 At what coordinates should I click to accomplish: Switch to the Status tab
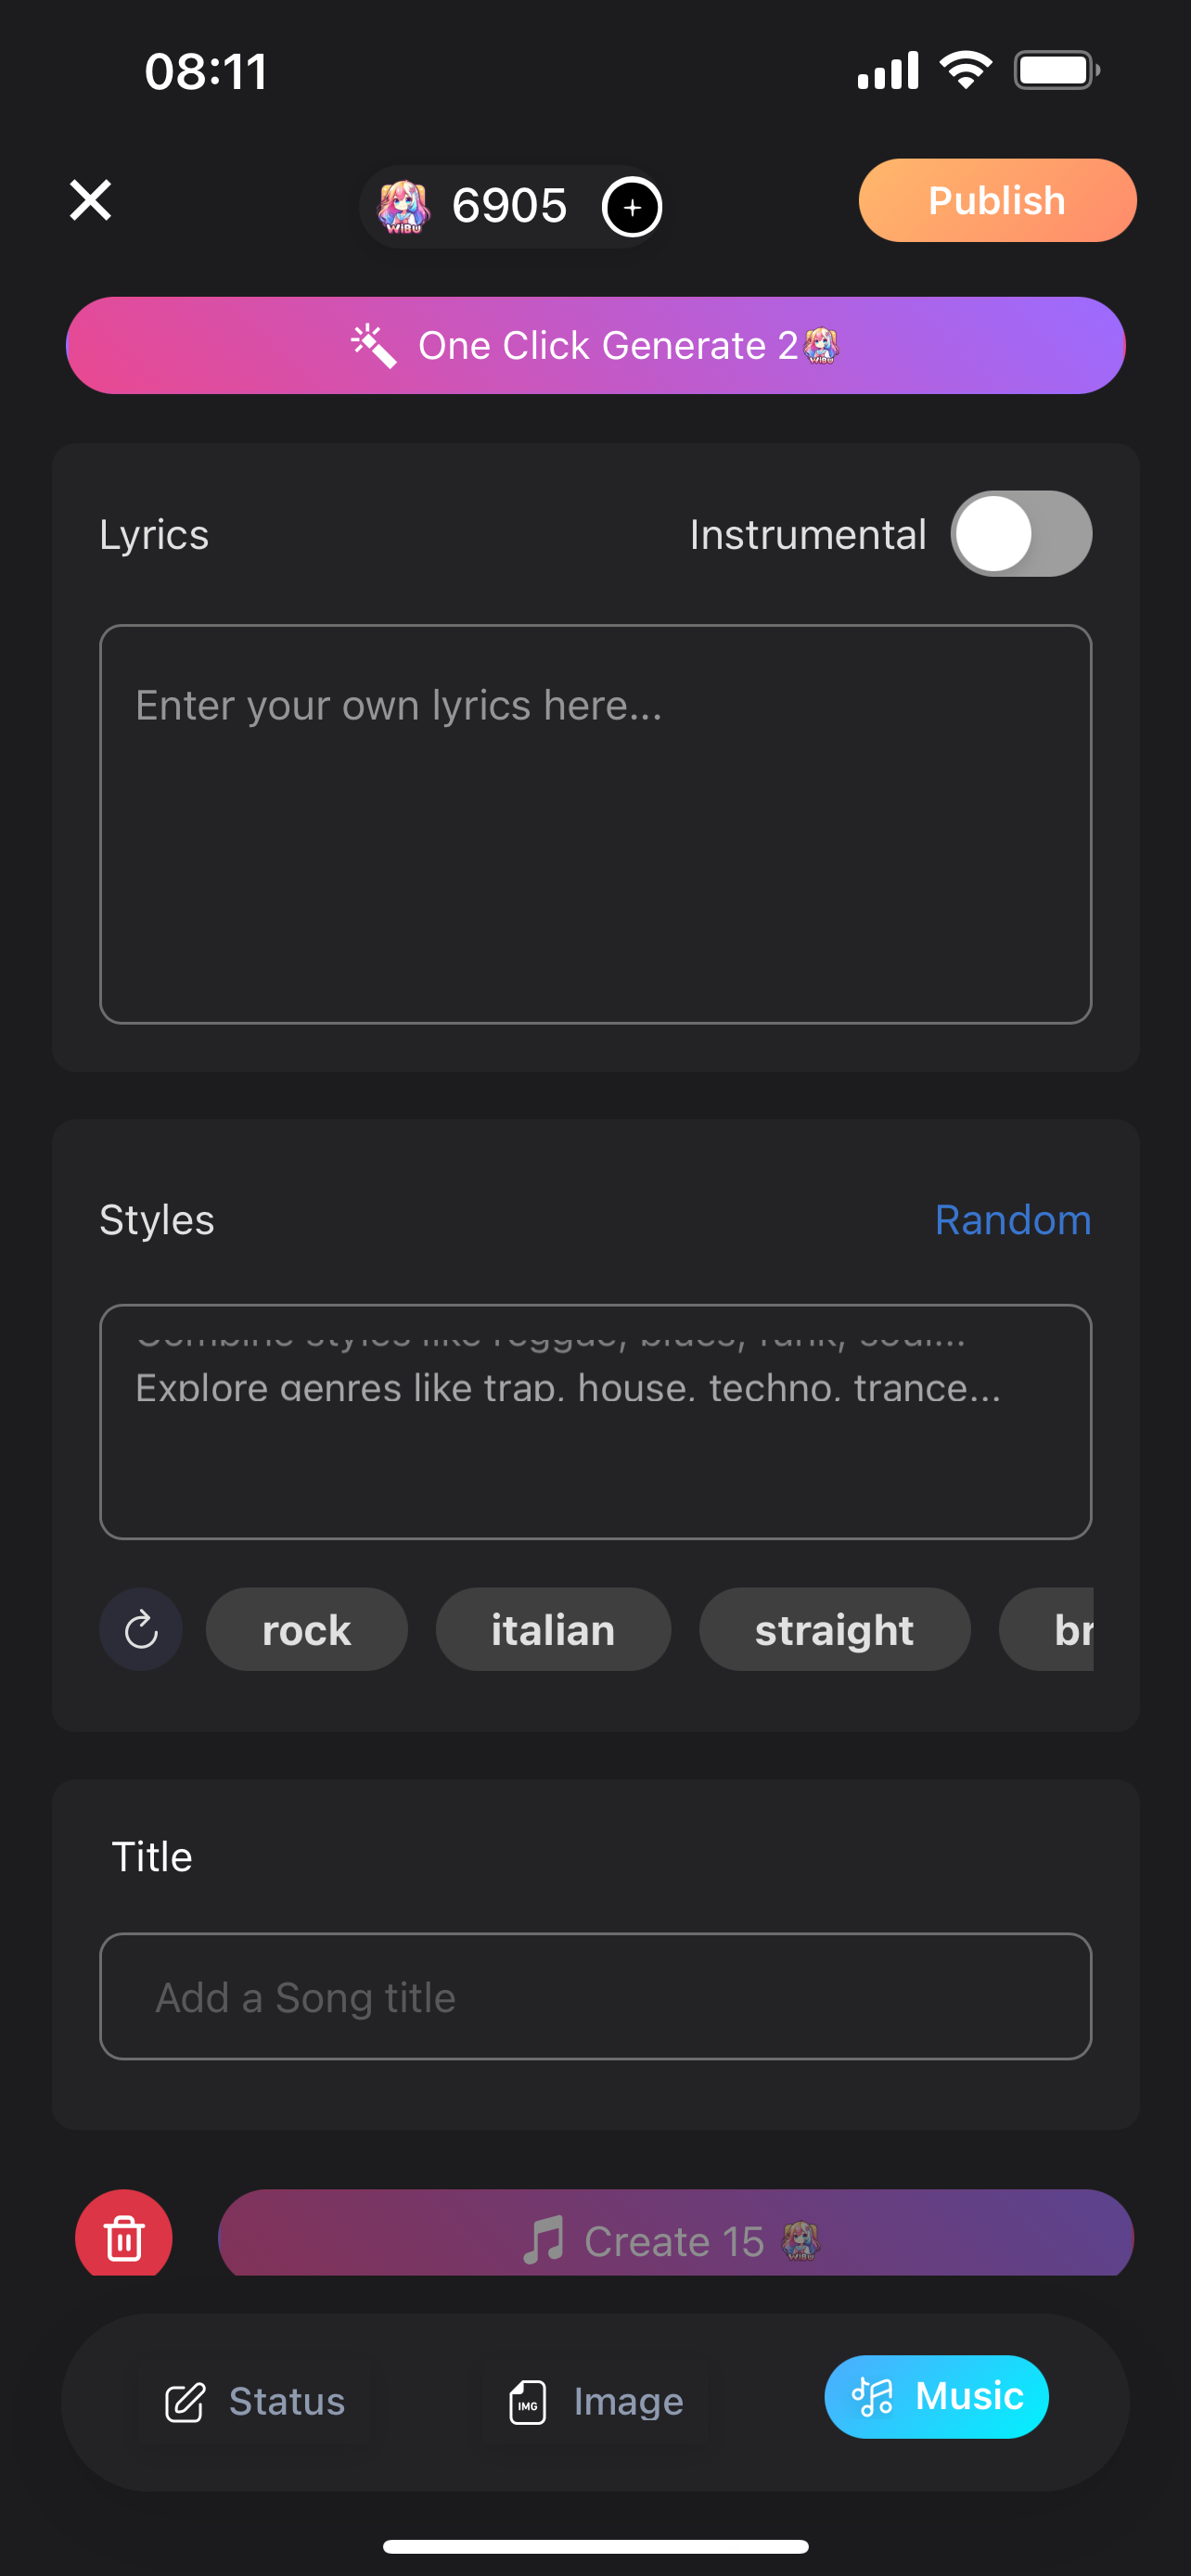click(x=255, y=2402)
